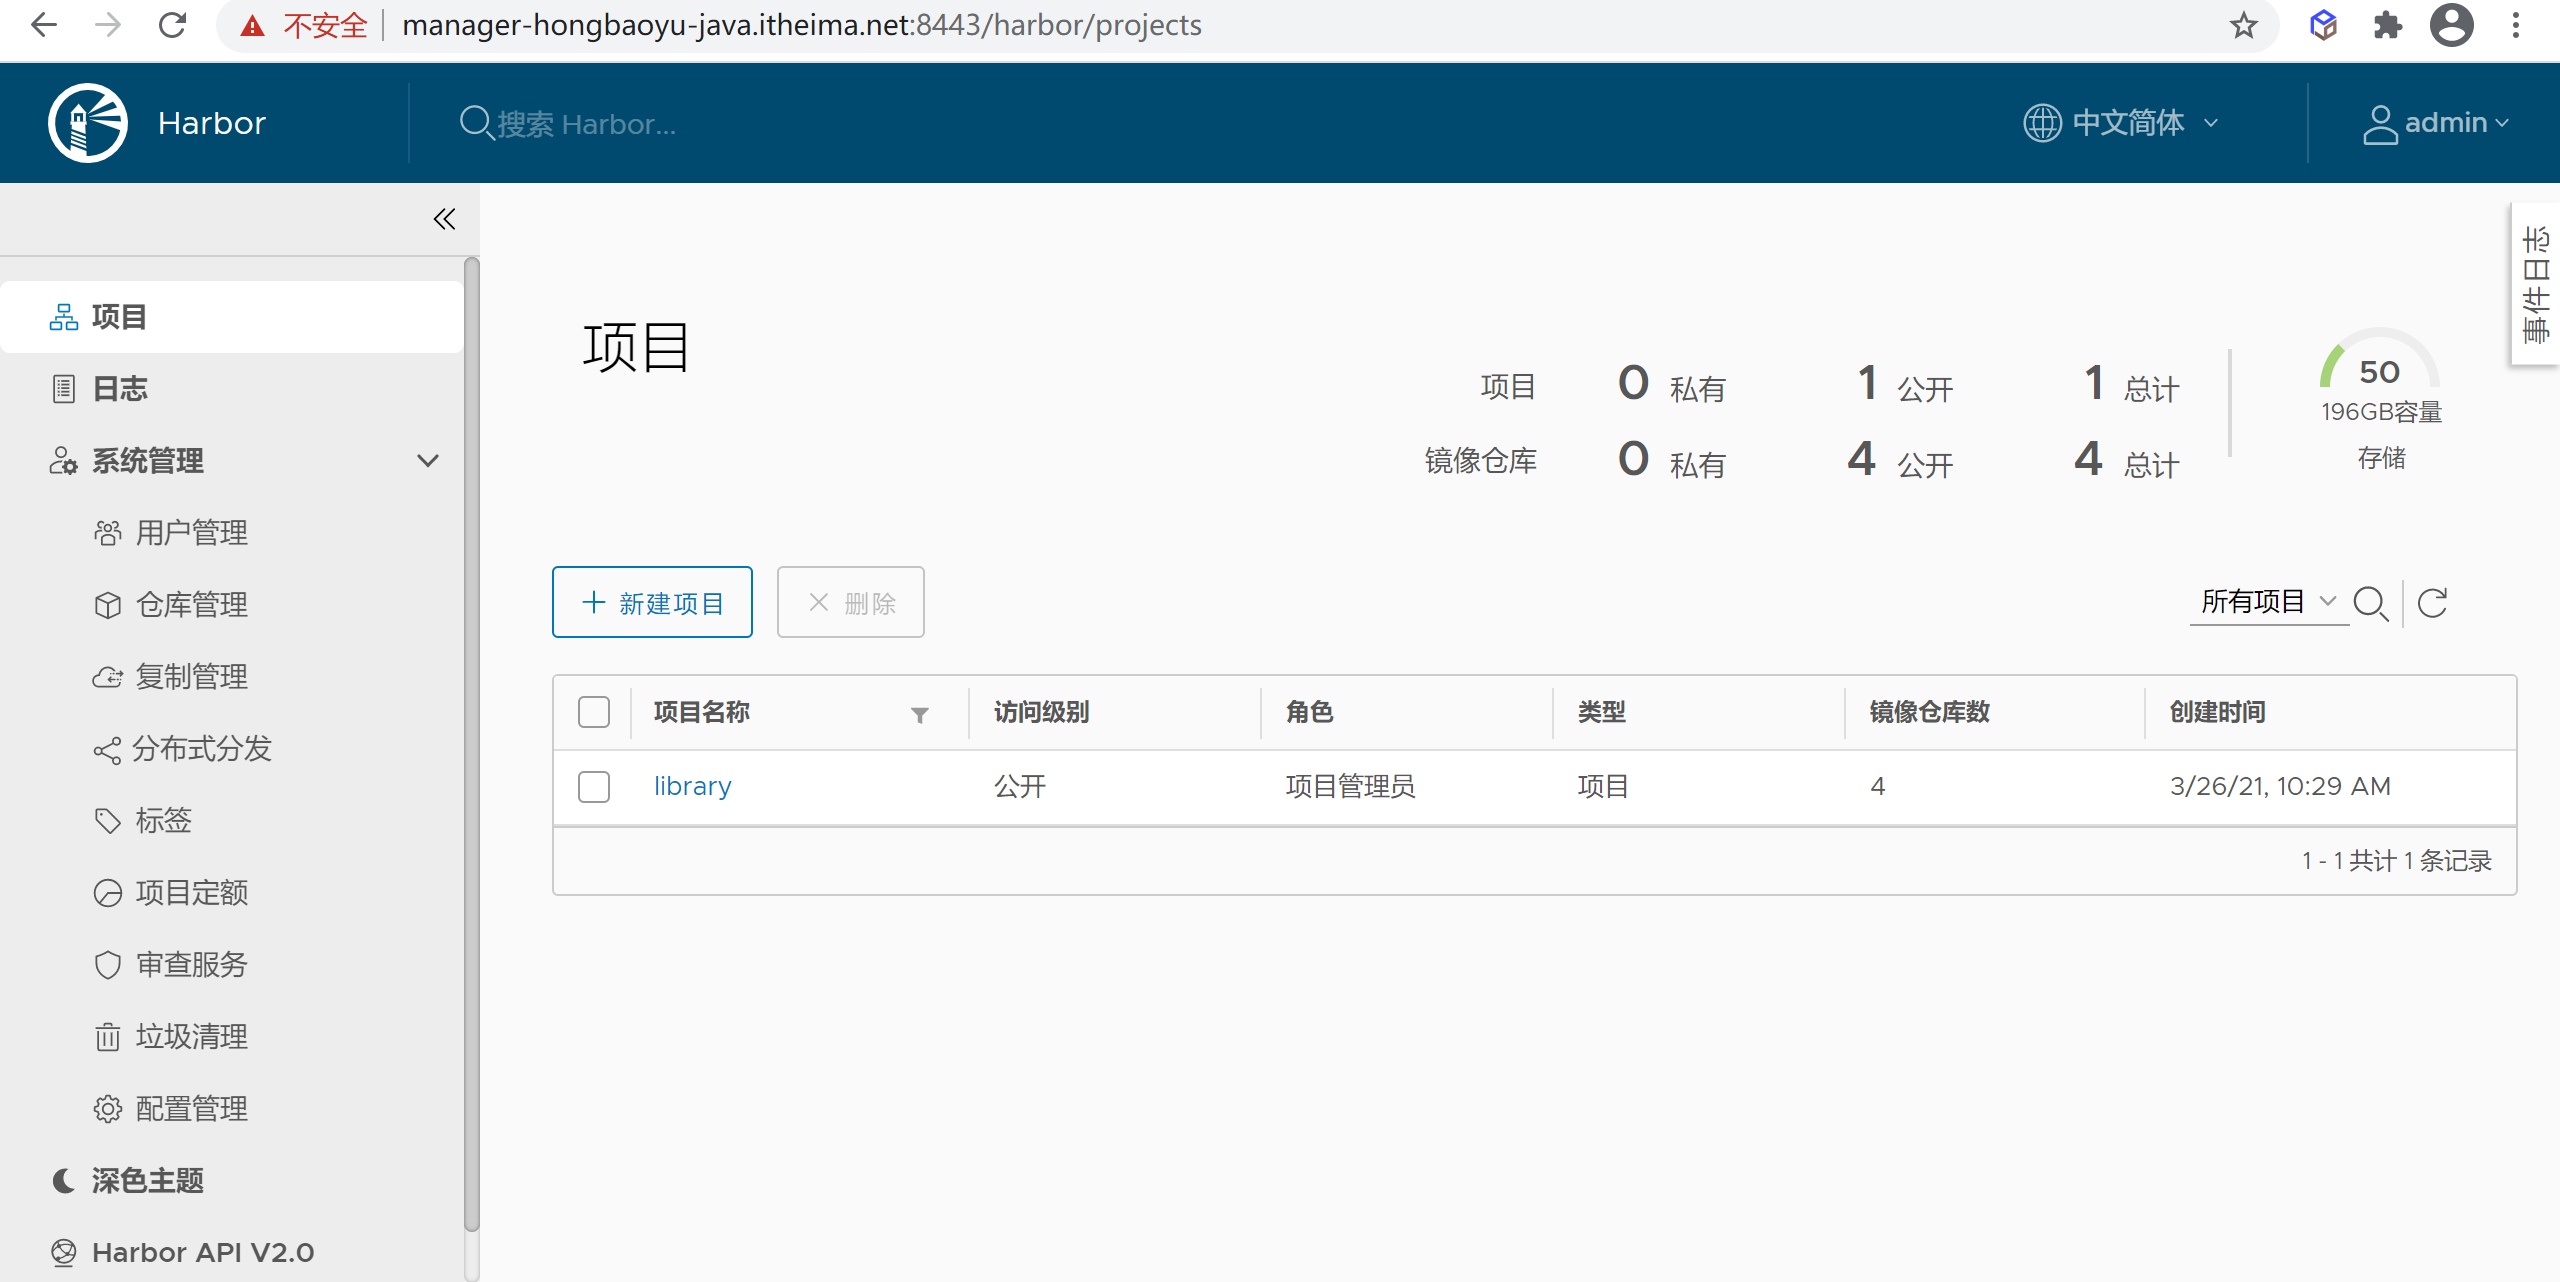This screenshot has width=2560, height=1282.
Task: Click the project name filter funnel icon
Action: tap(920, 714)
